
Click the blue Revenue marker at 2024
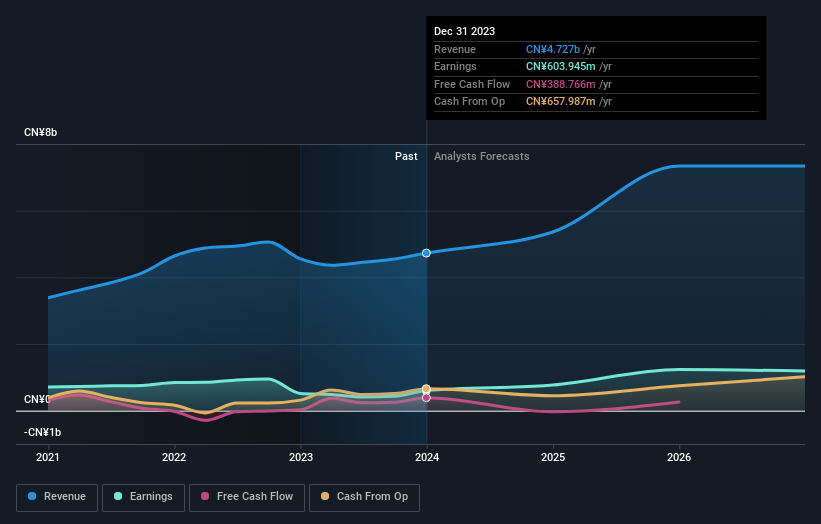pyautogui.click(x=427, y=253)
